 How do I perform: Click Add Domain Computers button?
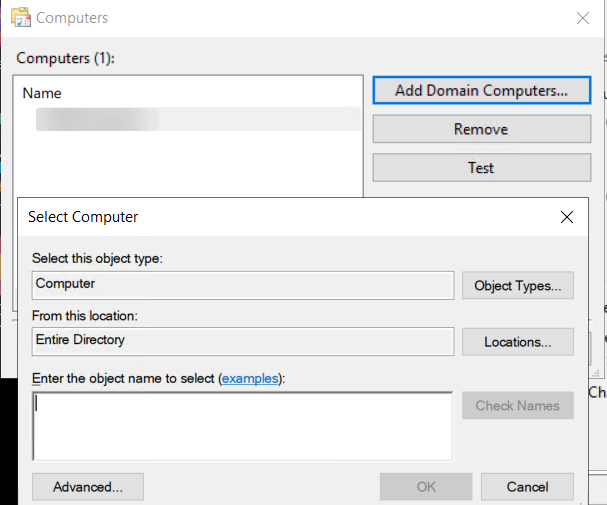coord(481,91)
